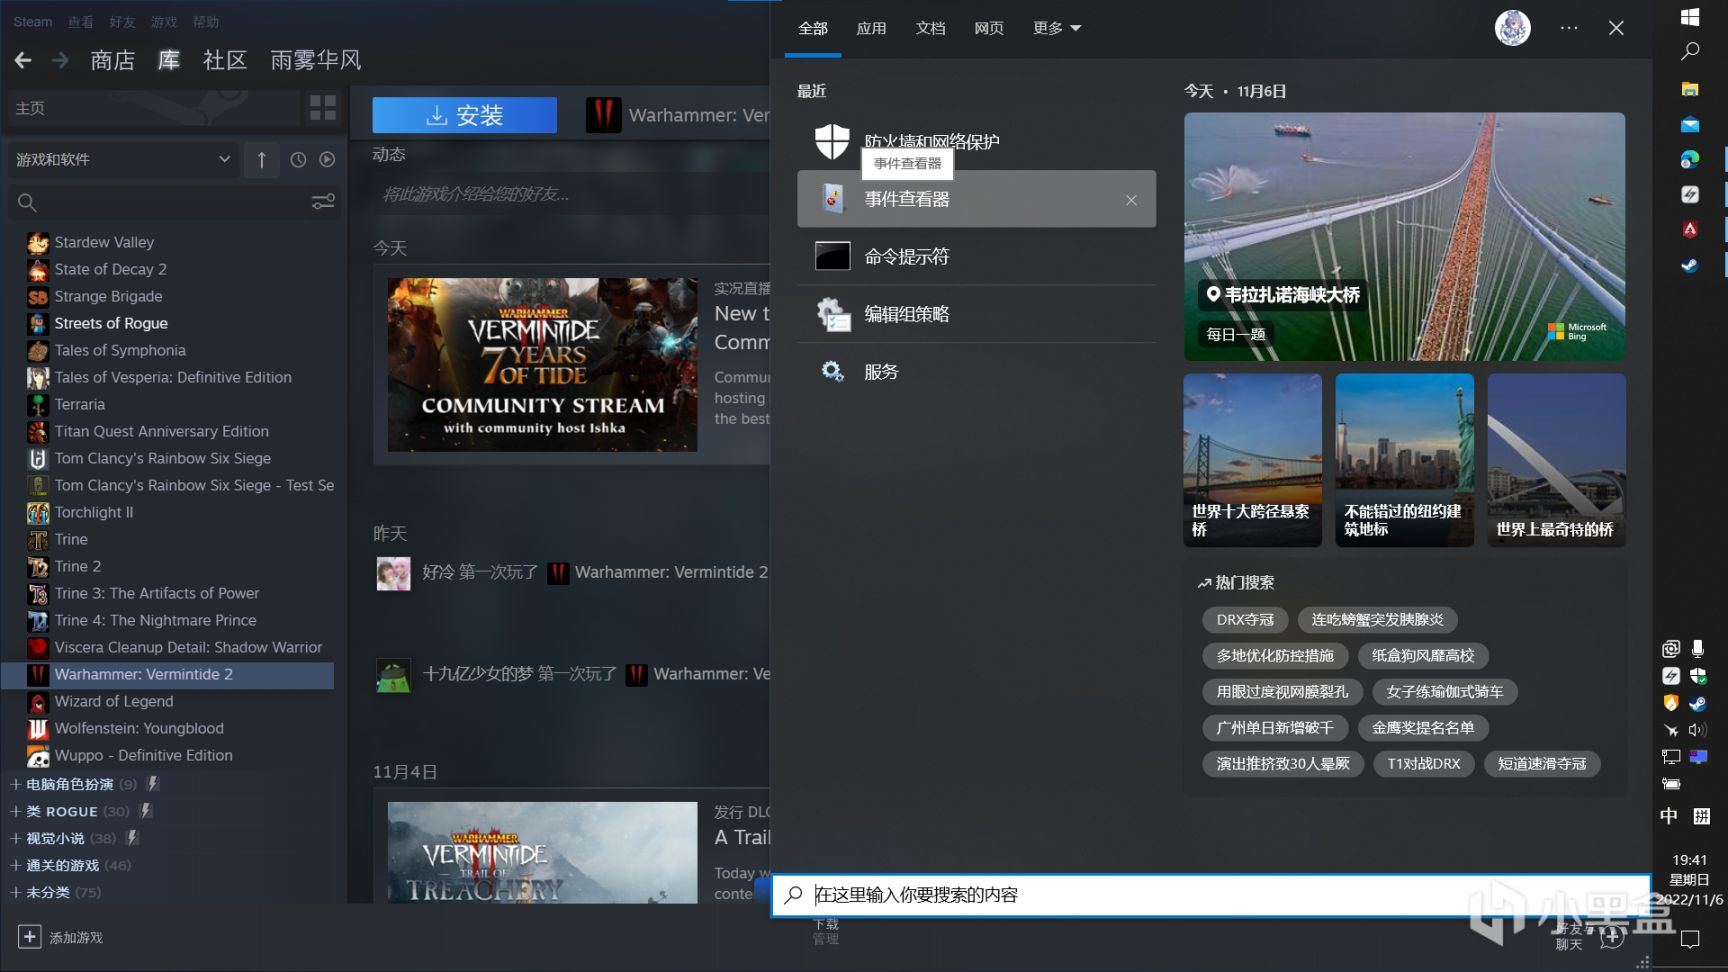Open 防火墙和网络保护 recent item
The width and height of the screenshot is (1728, 972).
pos(976,142)
